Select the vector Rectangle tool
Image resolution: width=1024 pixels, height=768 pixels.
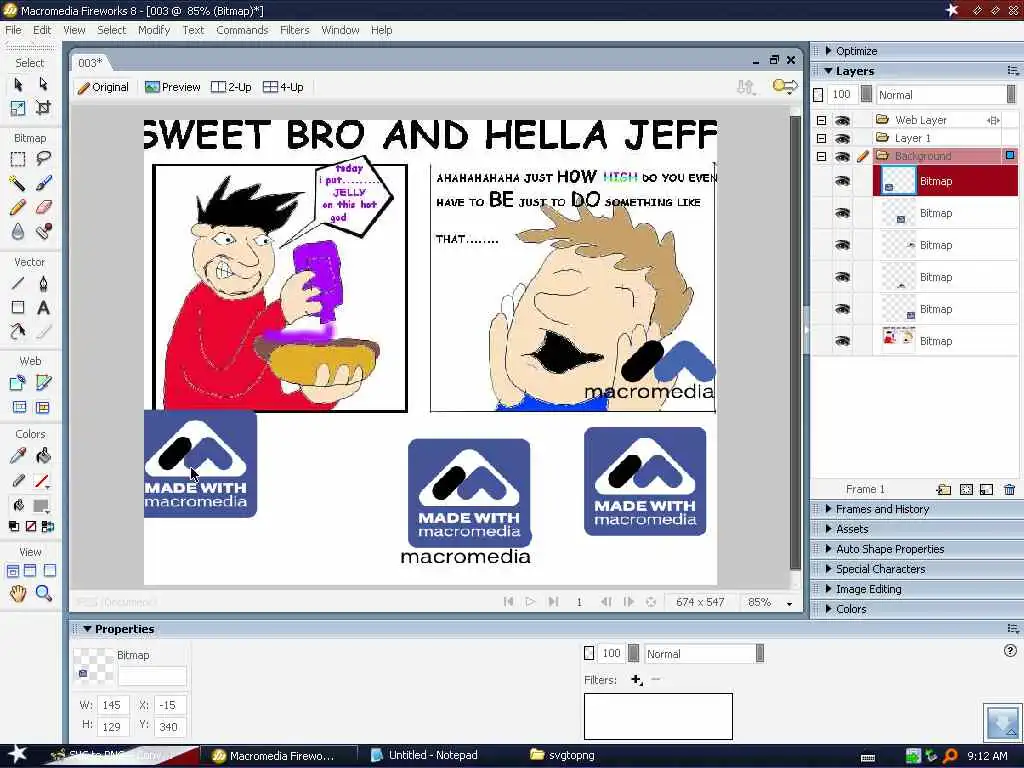18,308
